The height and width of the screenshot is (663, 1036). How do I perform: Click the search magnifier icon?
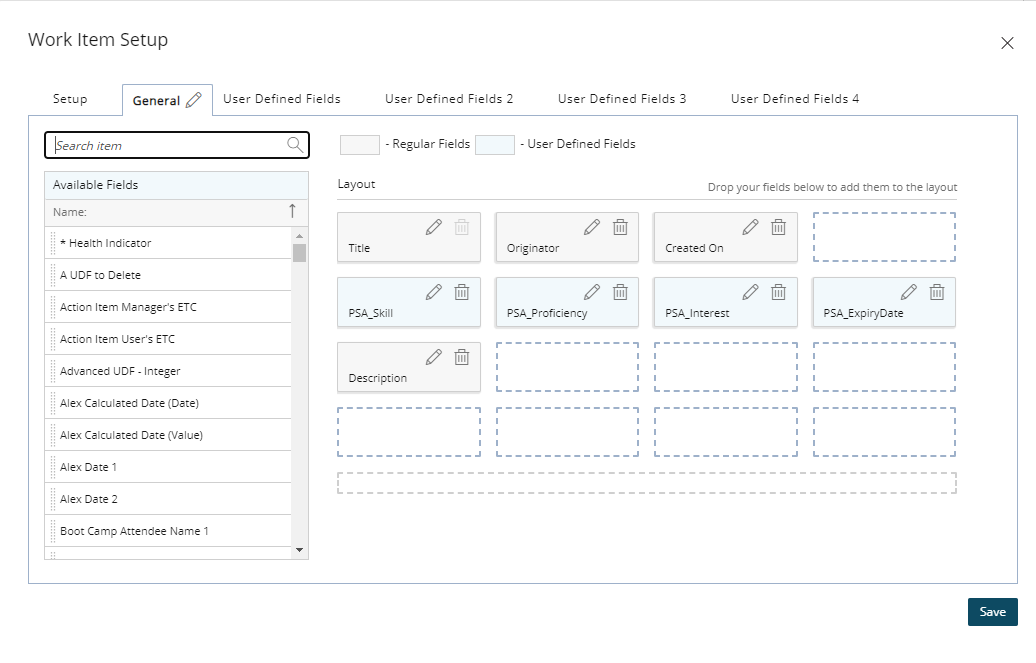[295, 145]
